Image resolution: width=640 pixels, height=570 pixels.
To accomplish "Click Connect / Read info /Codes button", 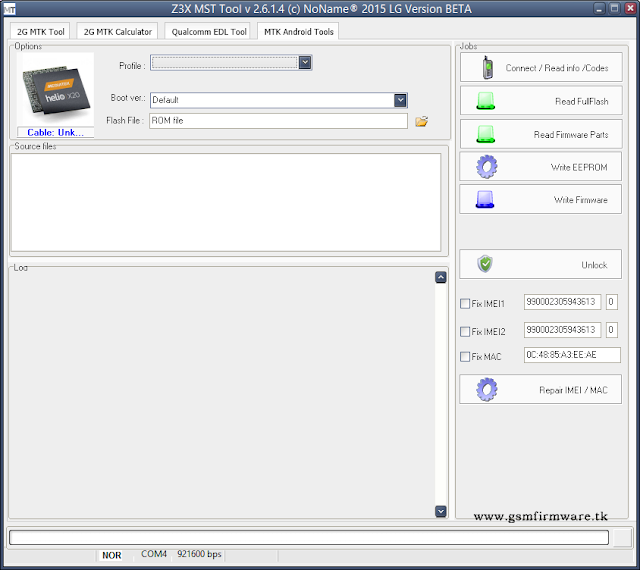I will pyautogui.click(x=541, y=67).
